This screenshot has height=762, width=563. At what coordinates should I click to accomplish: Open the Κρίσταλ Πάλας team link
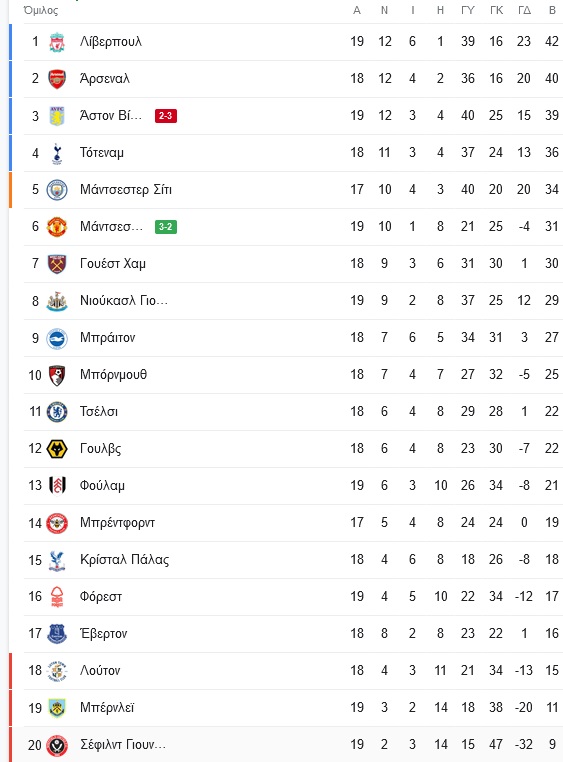tap(124, 560)
